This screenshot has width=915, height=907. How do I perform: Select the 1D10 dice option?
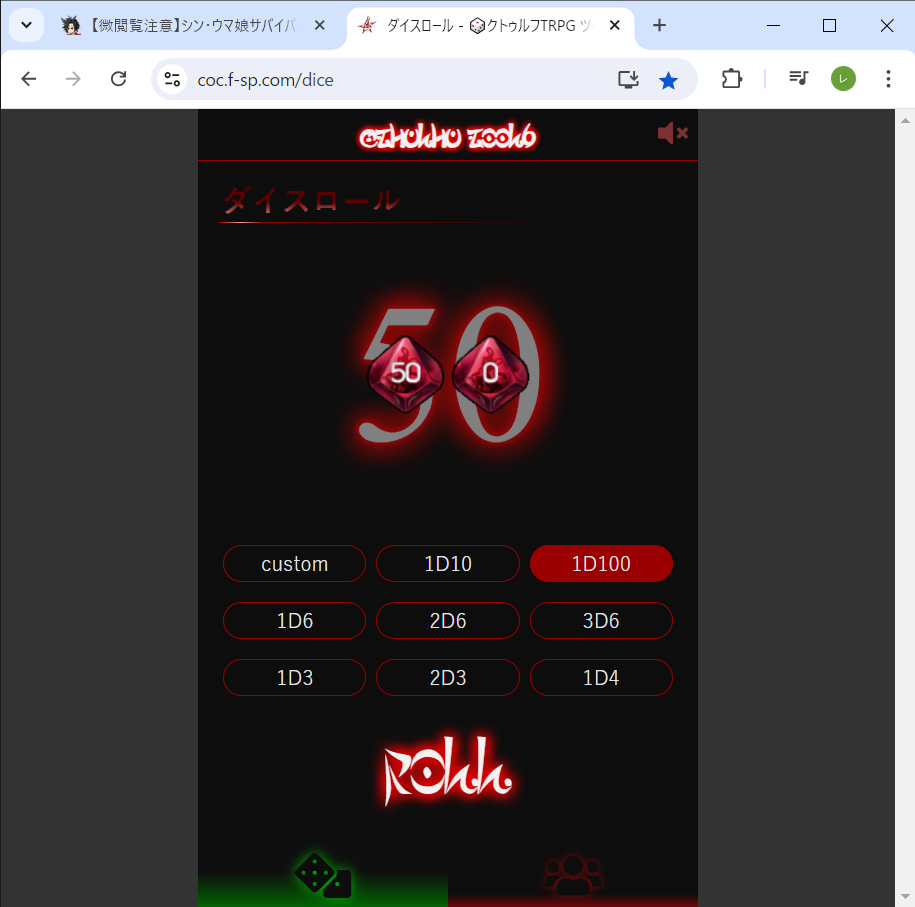coord(448,563)
